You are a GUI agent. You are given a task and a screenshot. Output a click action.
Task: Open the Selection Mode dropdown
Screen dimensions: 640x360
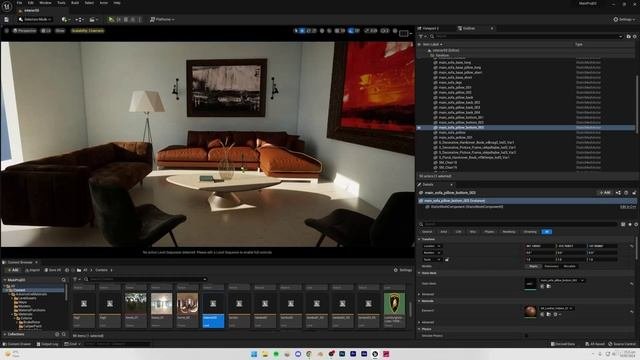[35, 19]
